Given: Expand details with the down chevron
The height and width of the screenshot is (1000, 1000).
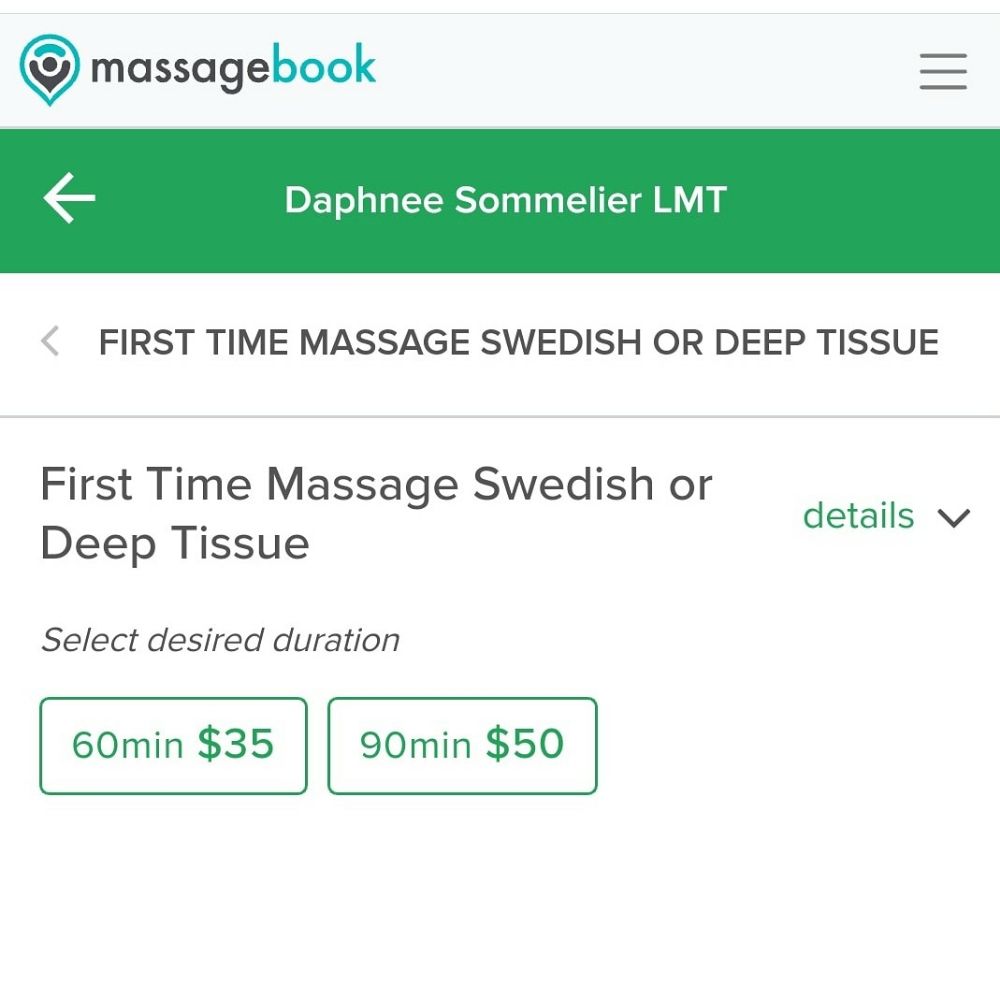Looking at the screenshot, I should pyautogui.click(x=954, y=517).
